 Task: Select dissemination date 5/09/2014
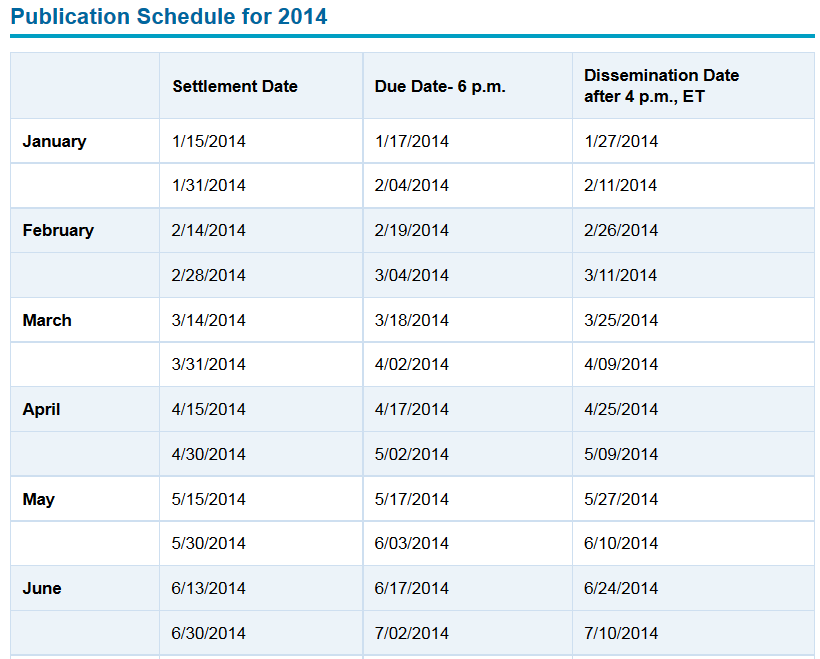621,454
